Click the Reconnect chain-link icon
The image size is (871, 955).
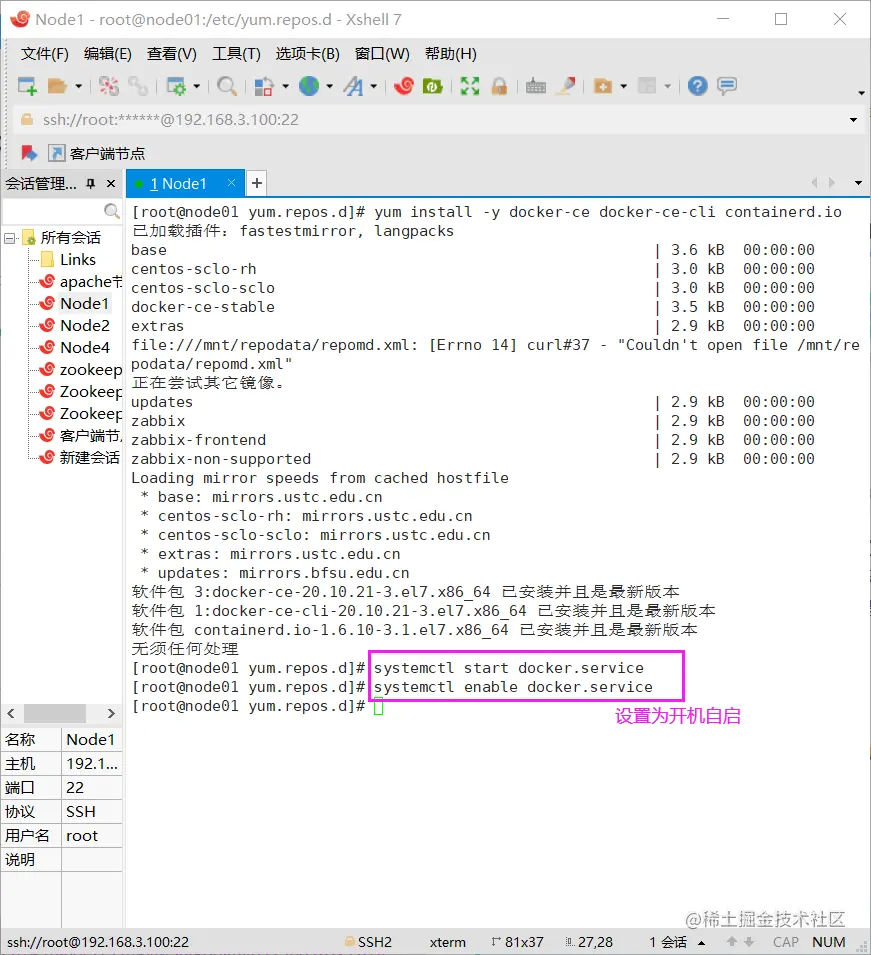pos(138,86)
